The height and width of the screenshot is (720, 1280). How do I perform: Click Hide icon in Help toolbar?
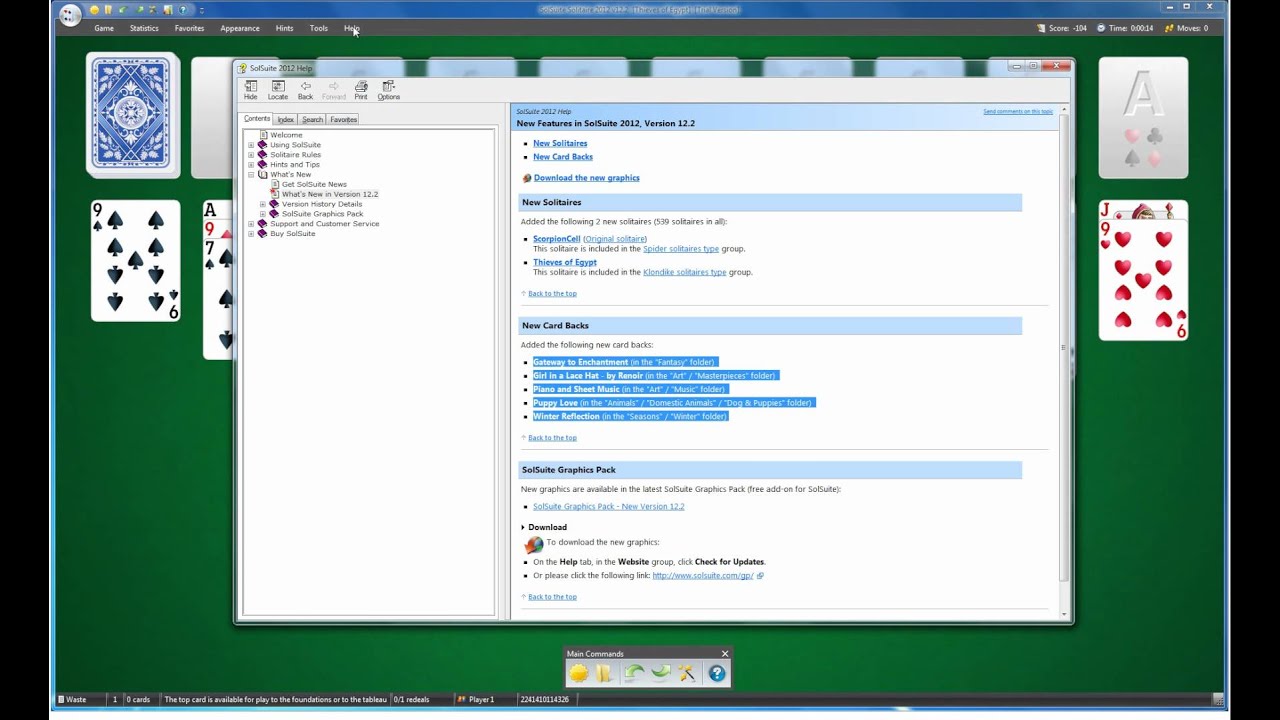(250, 90)
